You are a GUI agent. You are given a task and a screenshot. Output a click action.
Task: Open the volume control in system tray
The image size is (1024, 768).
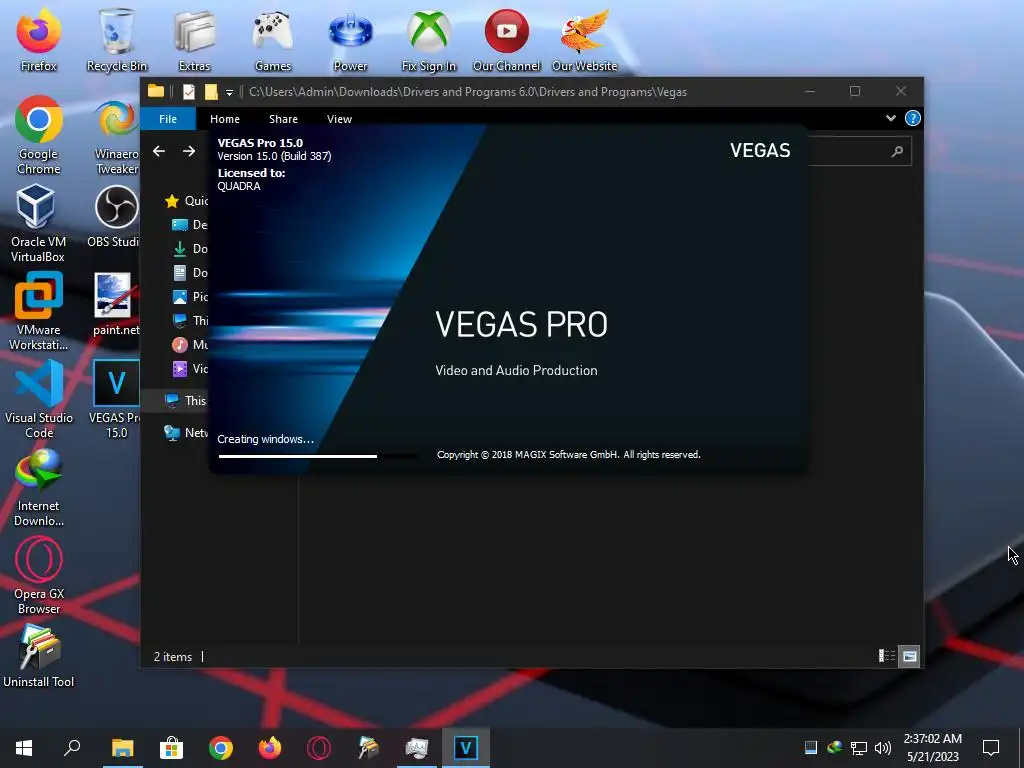[883, 748]
